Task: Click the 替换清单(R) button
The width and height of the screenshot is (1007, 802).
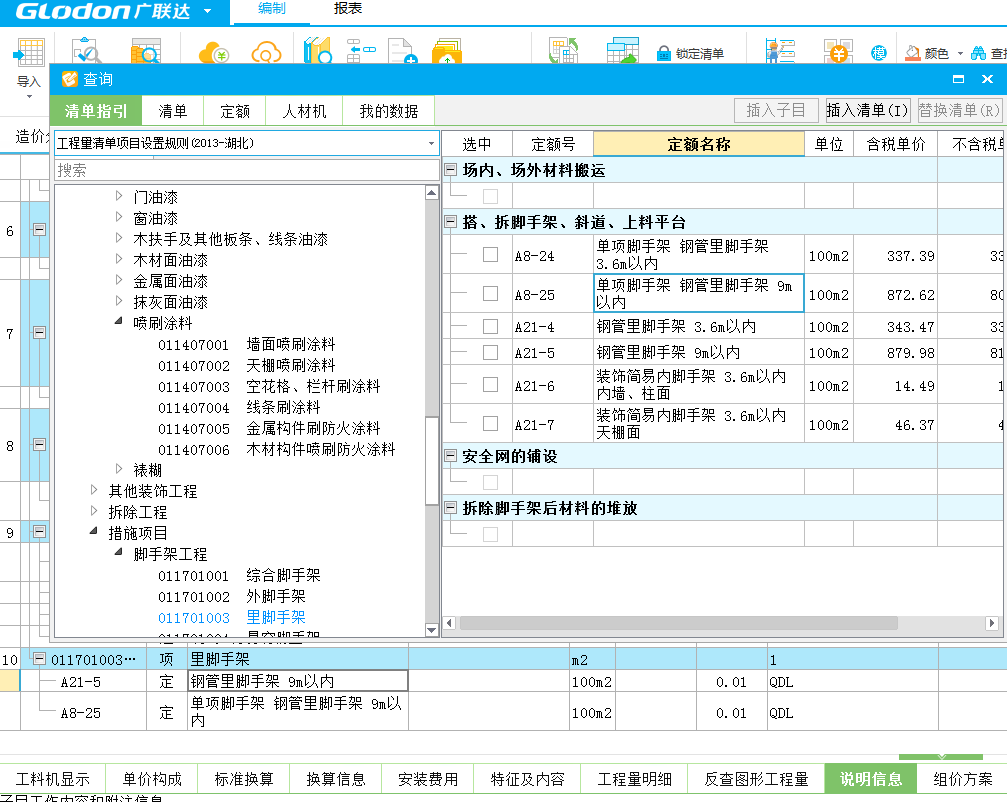Action: 959,110
